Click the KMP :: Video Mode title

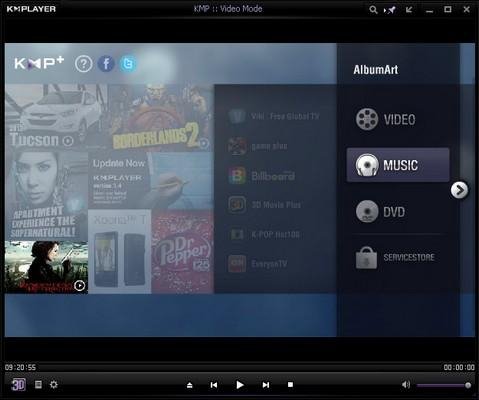click(x=228, y=9)
